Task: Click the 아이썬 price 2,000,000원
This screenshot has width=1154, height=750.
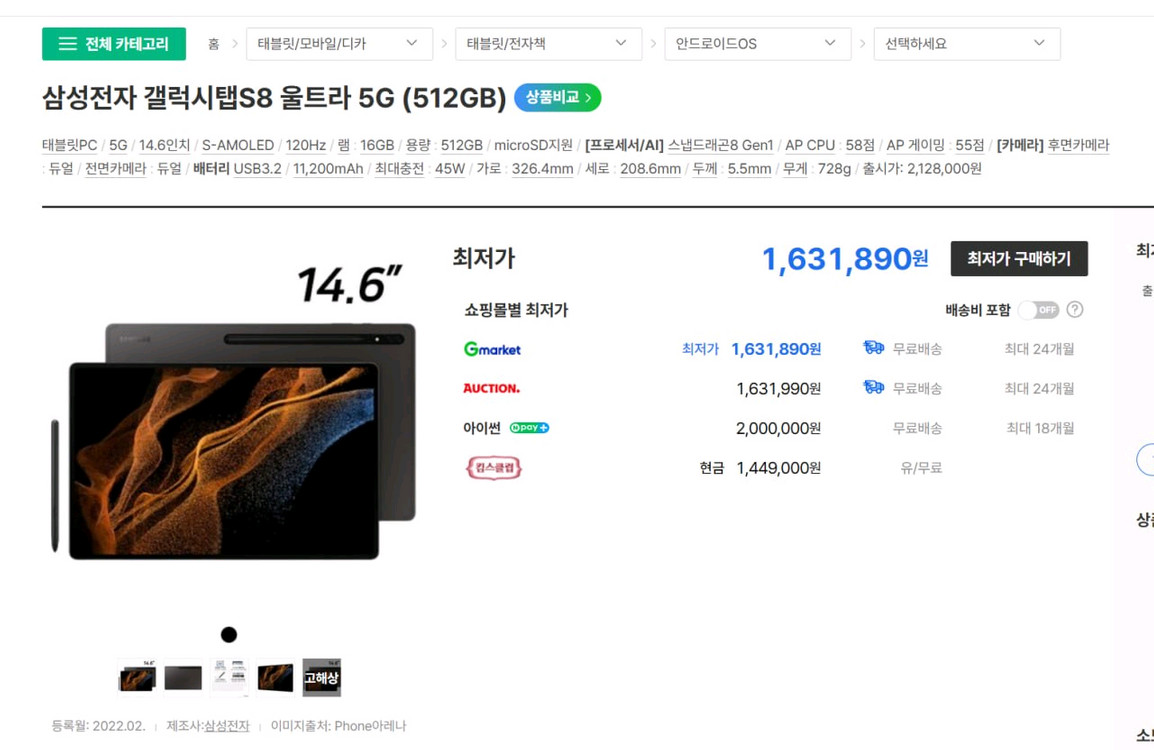Action: (778, 428)
